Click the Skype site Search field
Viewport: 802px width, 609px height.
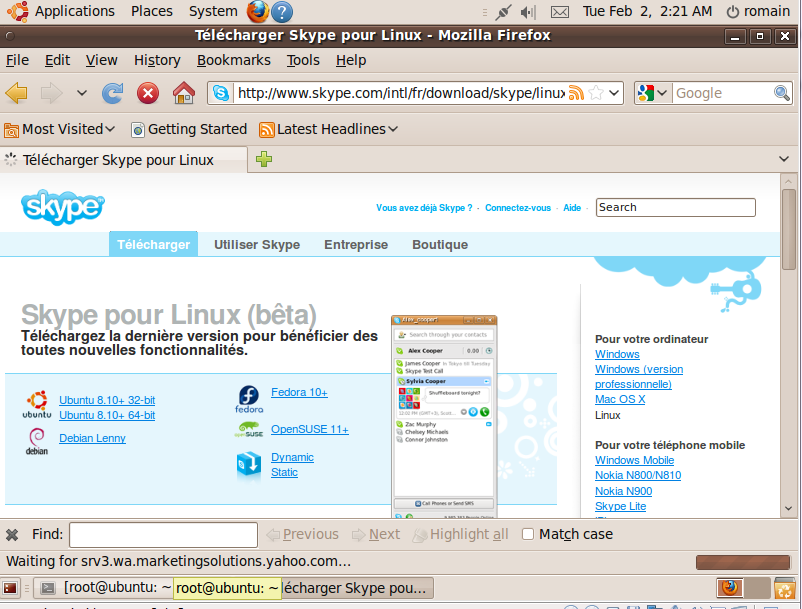675,207
